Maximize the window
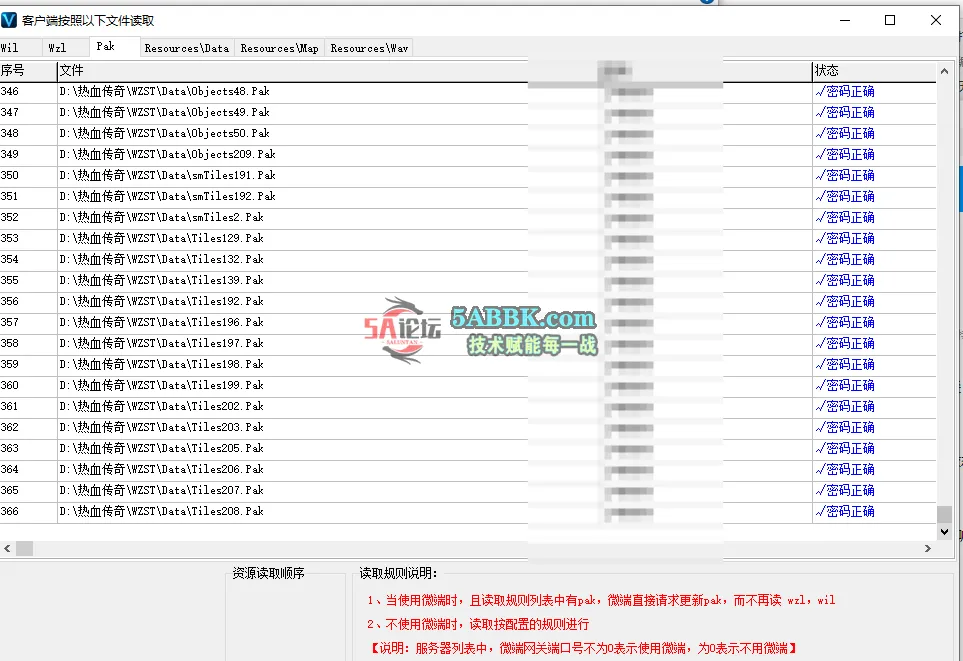 (x=889, y=20)
